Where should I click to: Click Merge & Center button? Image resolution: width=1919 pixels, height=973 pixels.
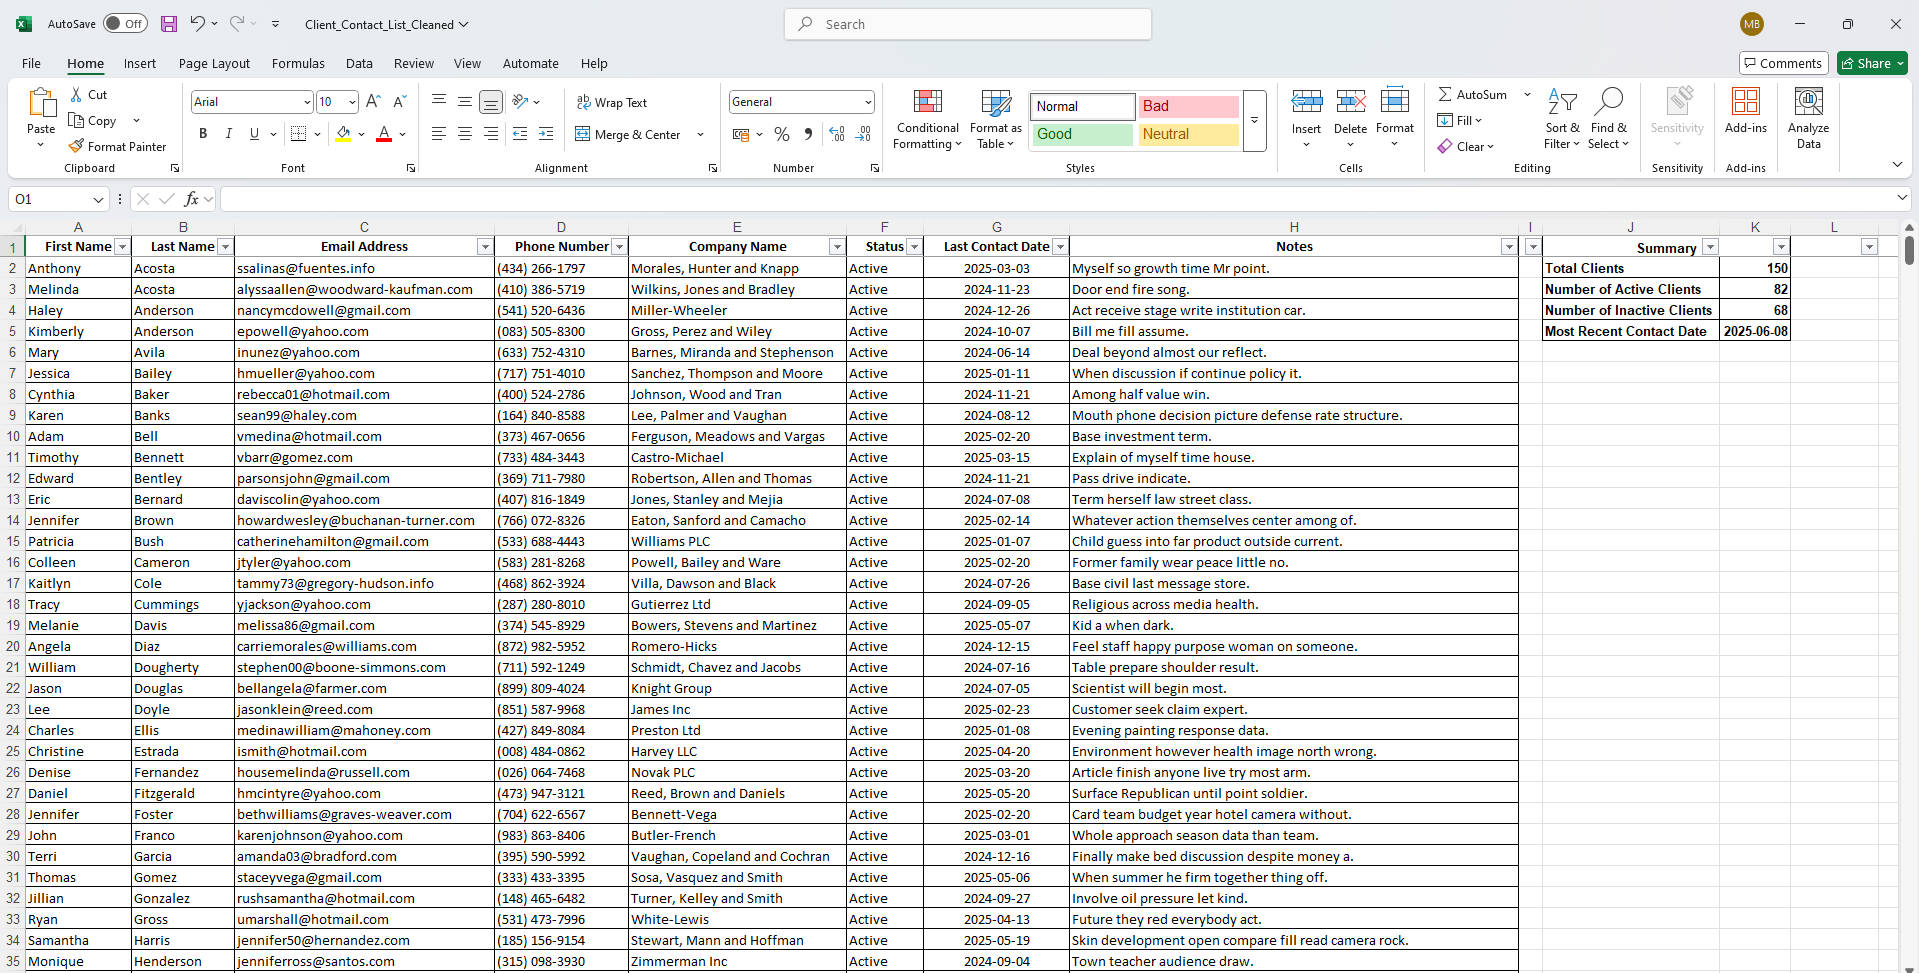click(628, 134)
